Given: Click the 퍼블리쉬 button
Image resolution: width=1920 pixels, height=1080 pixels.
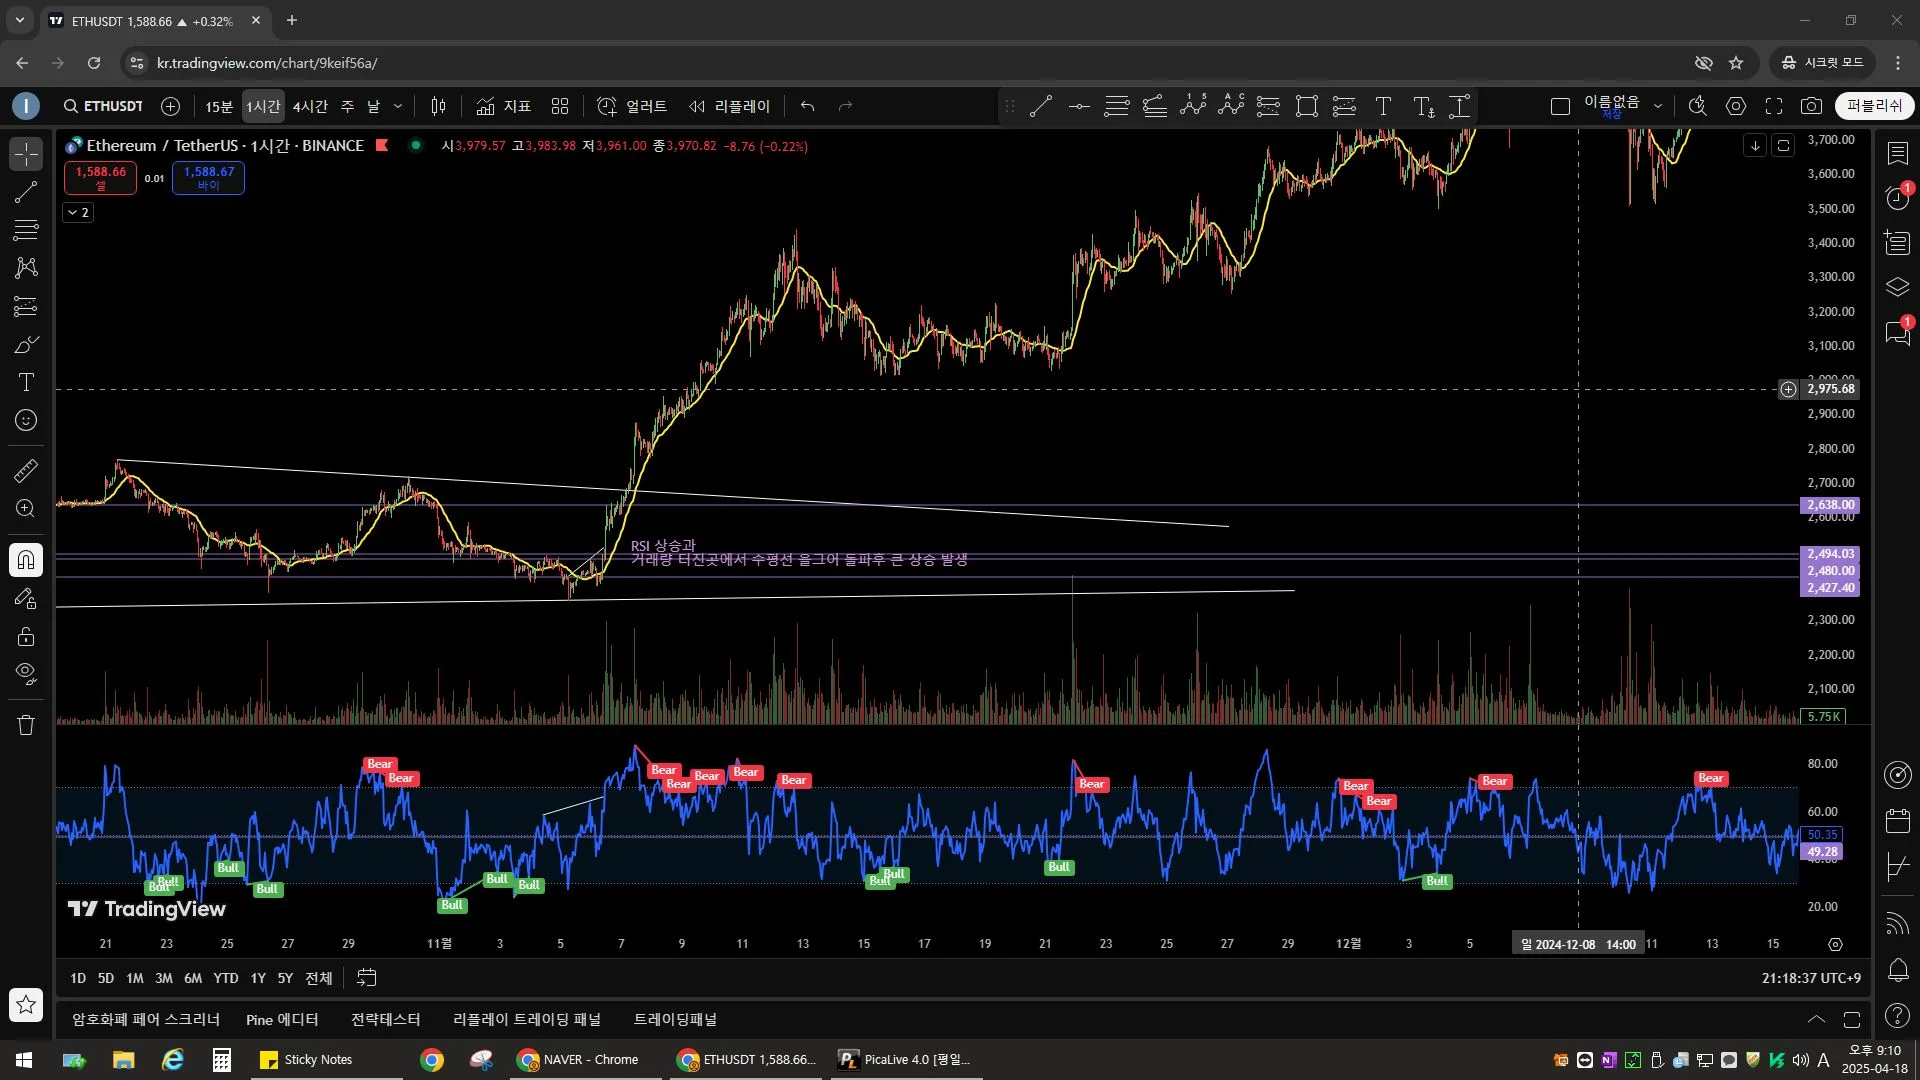Looking at the screenshot, I should pyautogui.click(x=1874, y=106).
